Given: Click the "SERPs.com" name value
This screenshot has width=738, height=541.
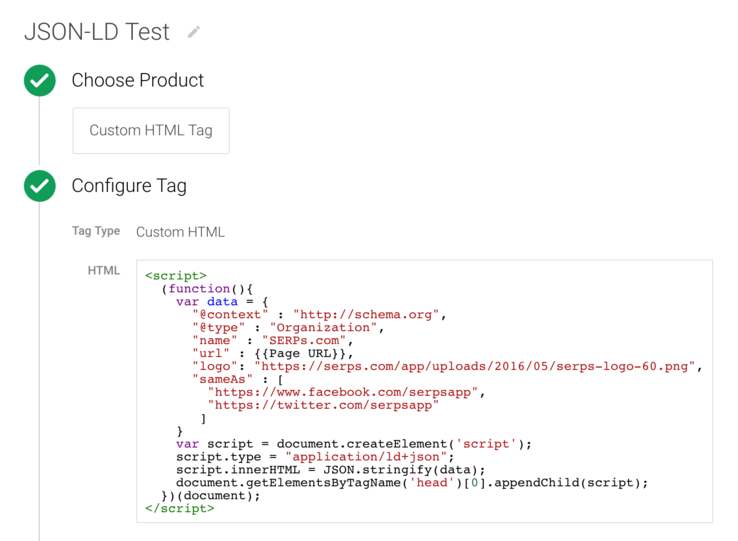Looking at the screenshot, I should [x=311, y=340].
